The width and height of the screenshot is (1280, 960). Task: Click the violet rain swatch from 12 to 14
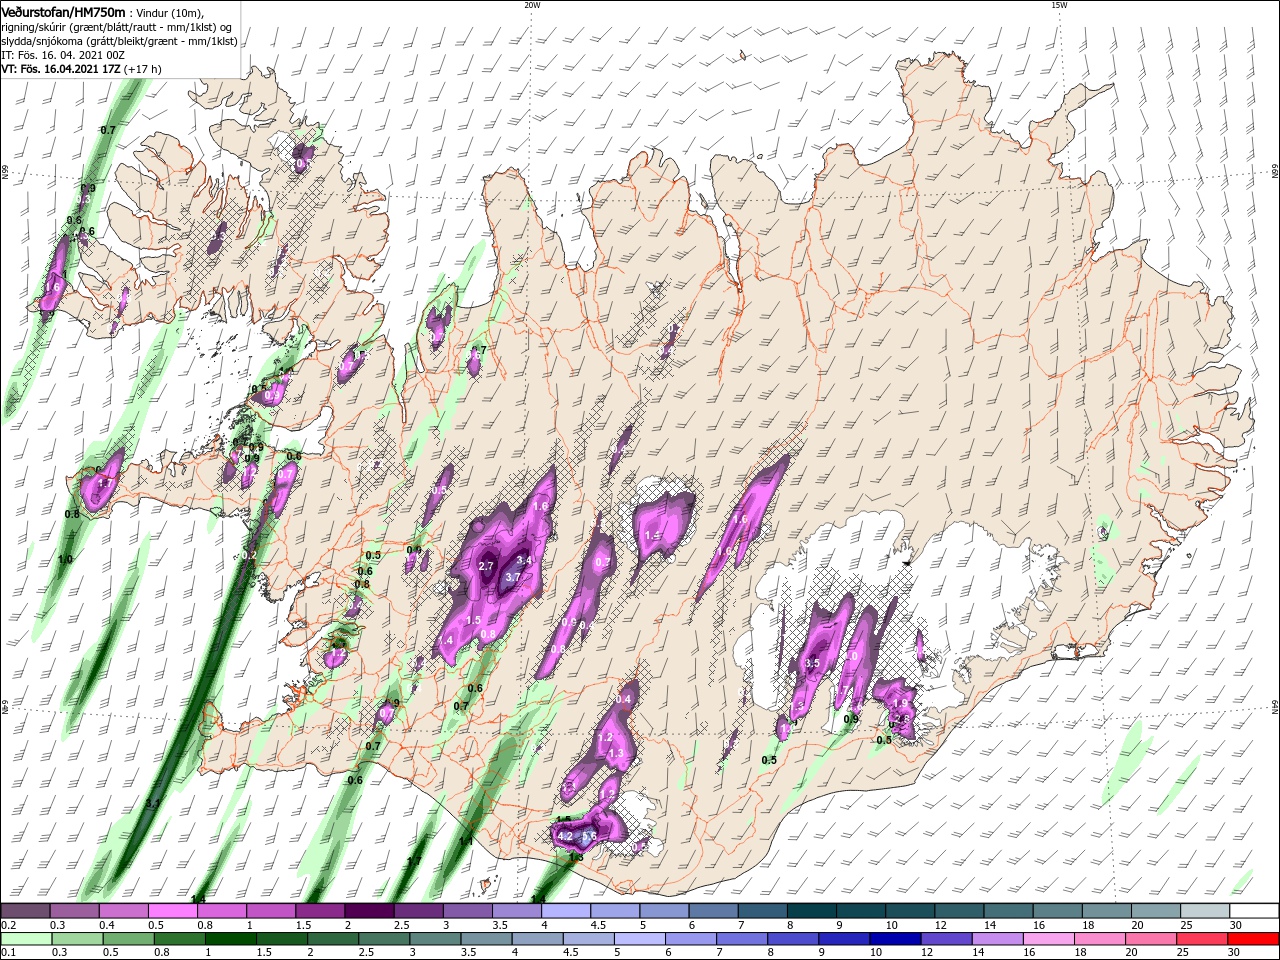click(x=947, y=939)
